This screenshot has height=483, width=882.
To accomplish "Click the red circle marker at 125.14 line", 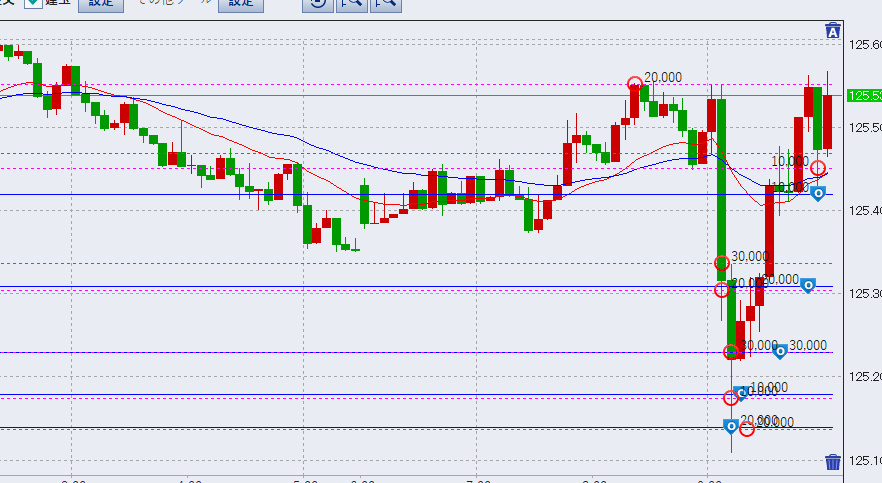I will (x=746, y=428).
